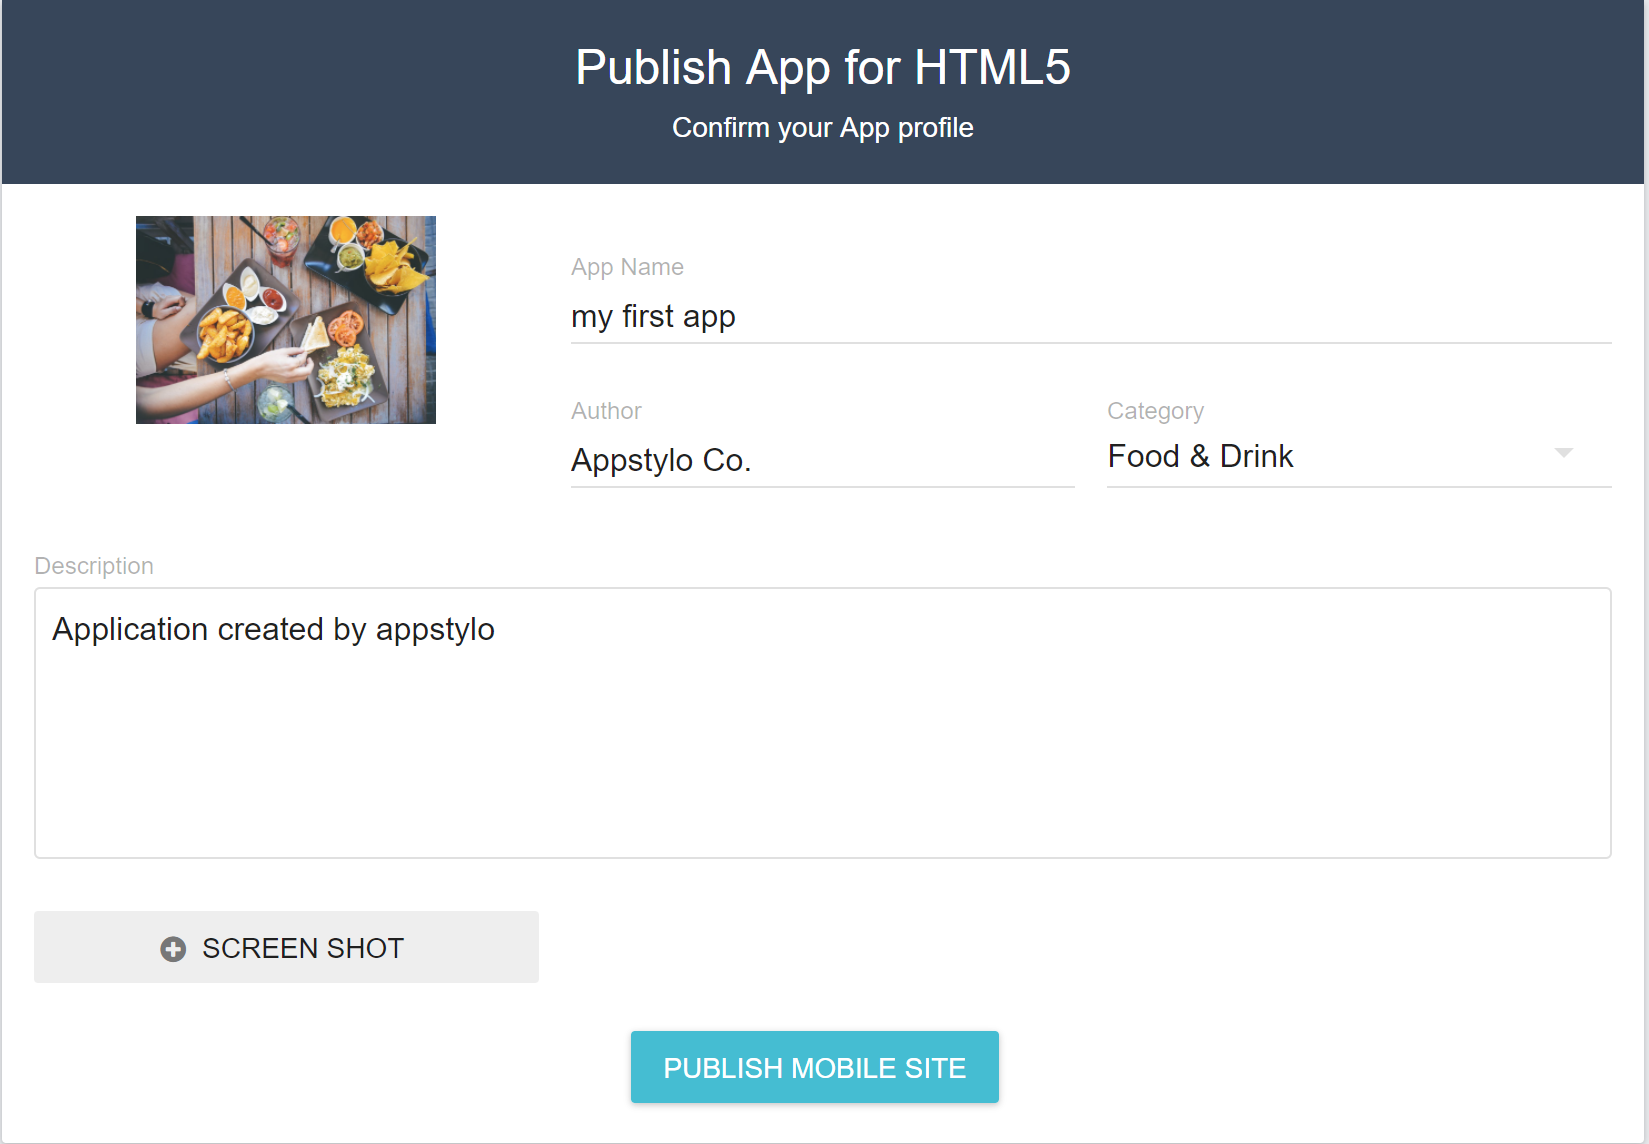
Task: Click the 'Author' label text
Action: 606,411
